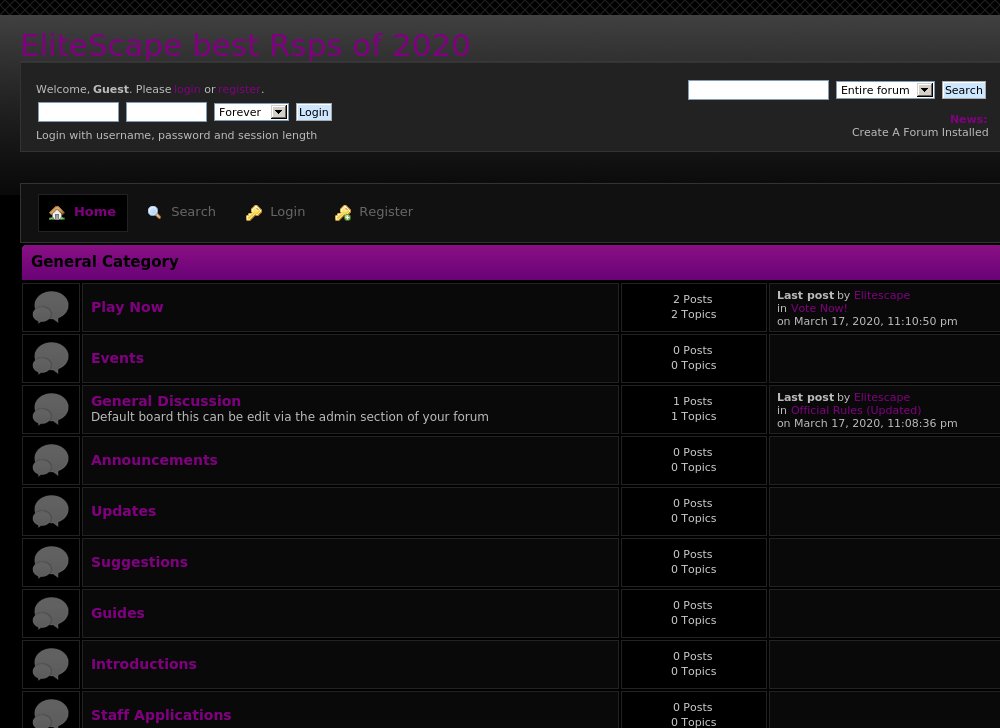The image size is (1000, 728).
Task: Click the magnifier icon beside Search
Action: click(x=154, y=213)
